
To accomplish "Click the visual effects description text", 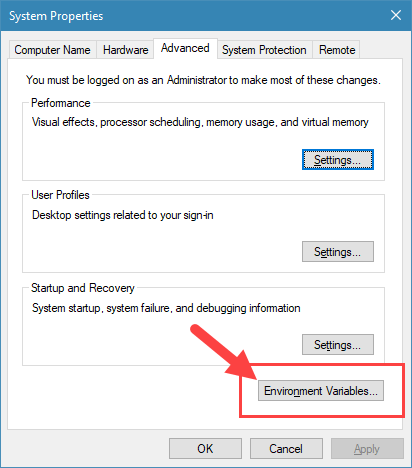I will pyautogui.click(x=200, y=122).
